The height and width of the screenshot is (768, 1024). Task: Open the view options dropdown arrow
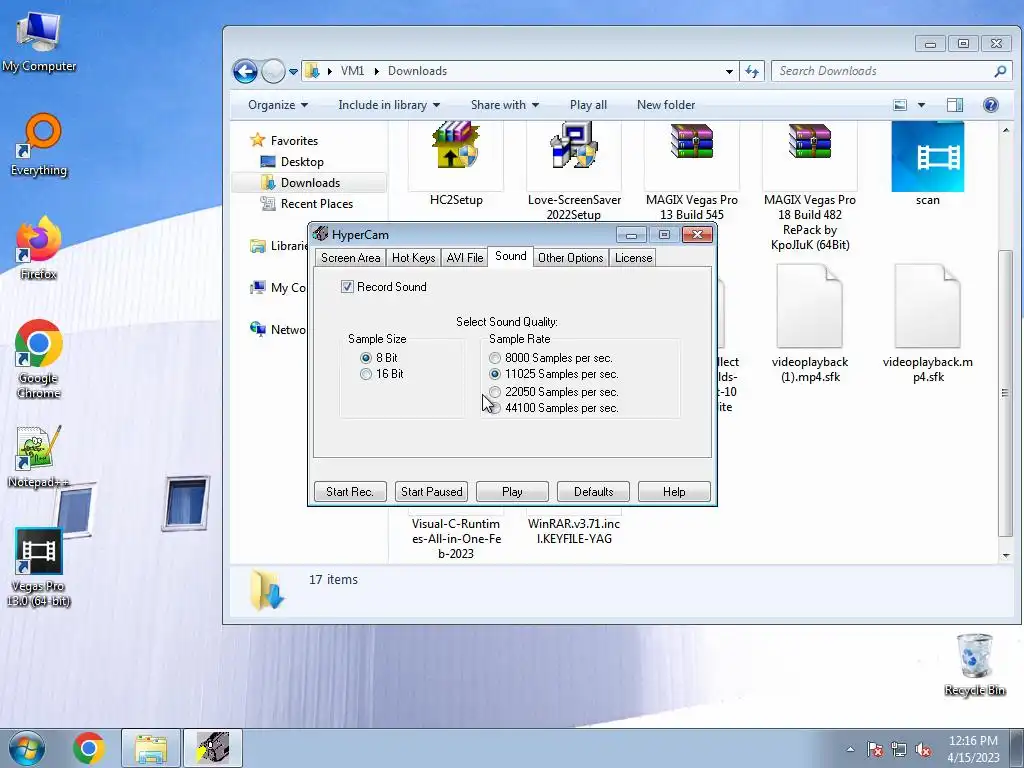point(921,105)
